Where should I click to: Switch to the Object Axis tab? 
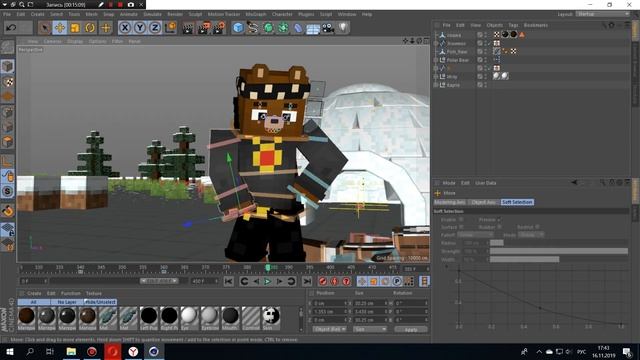(483, 202)
